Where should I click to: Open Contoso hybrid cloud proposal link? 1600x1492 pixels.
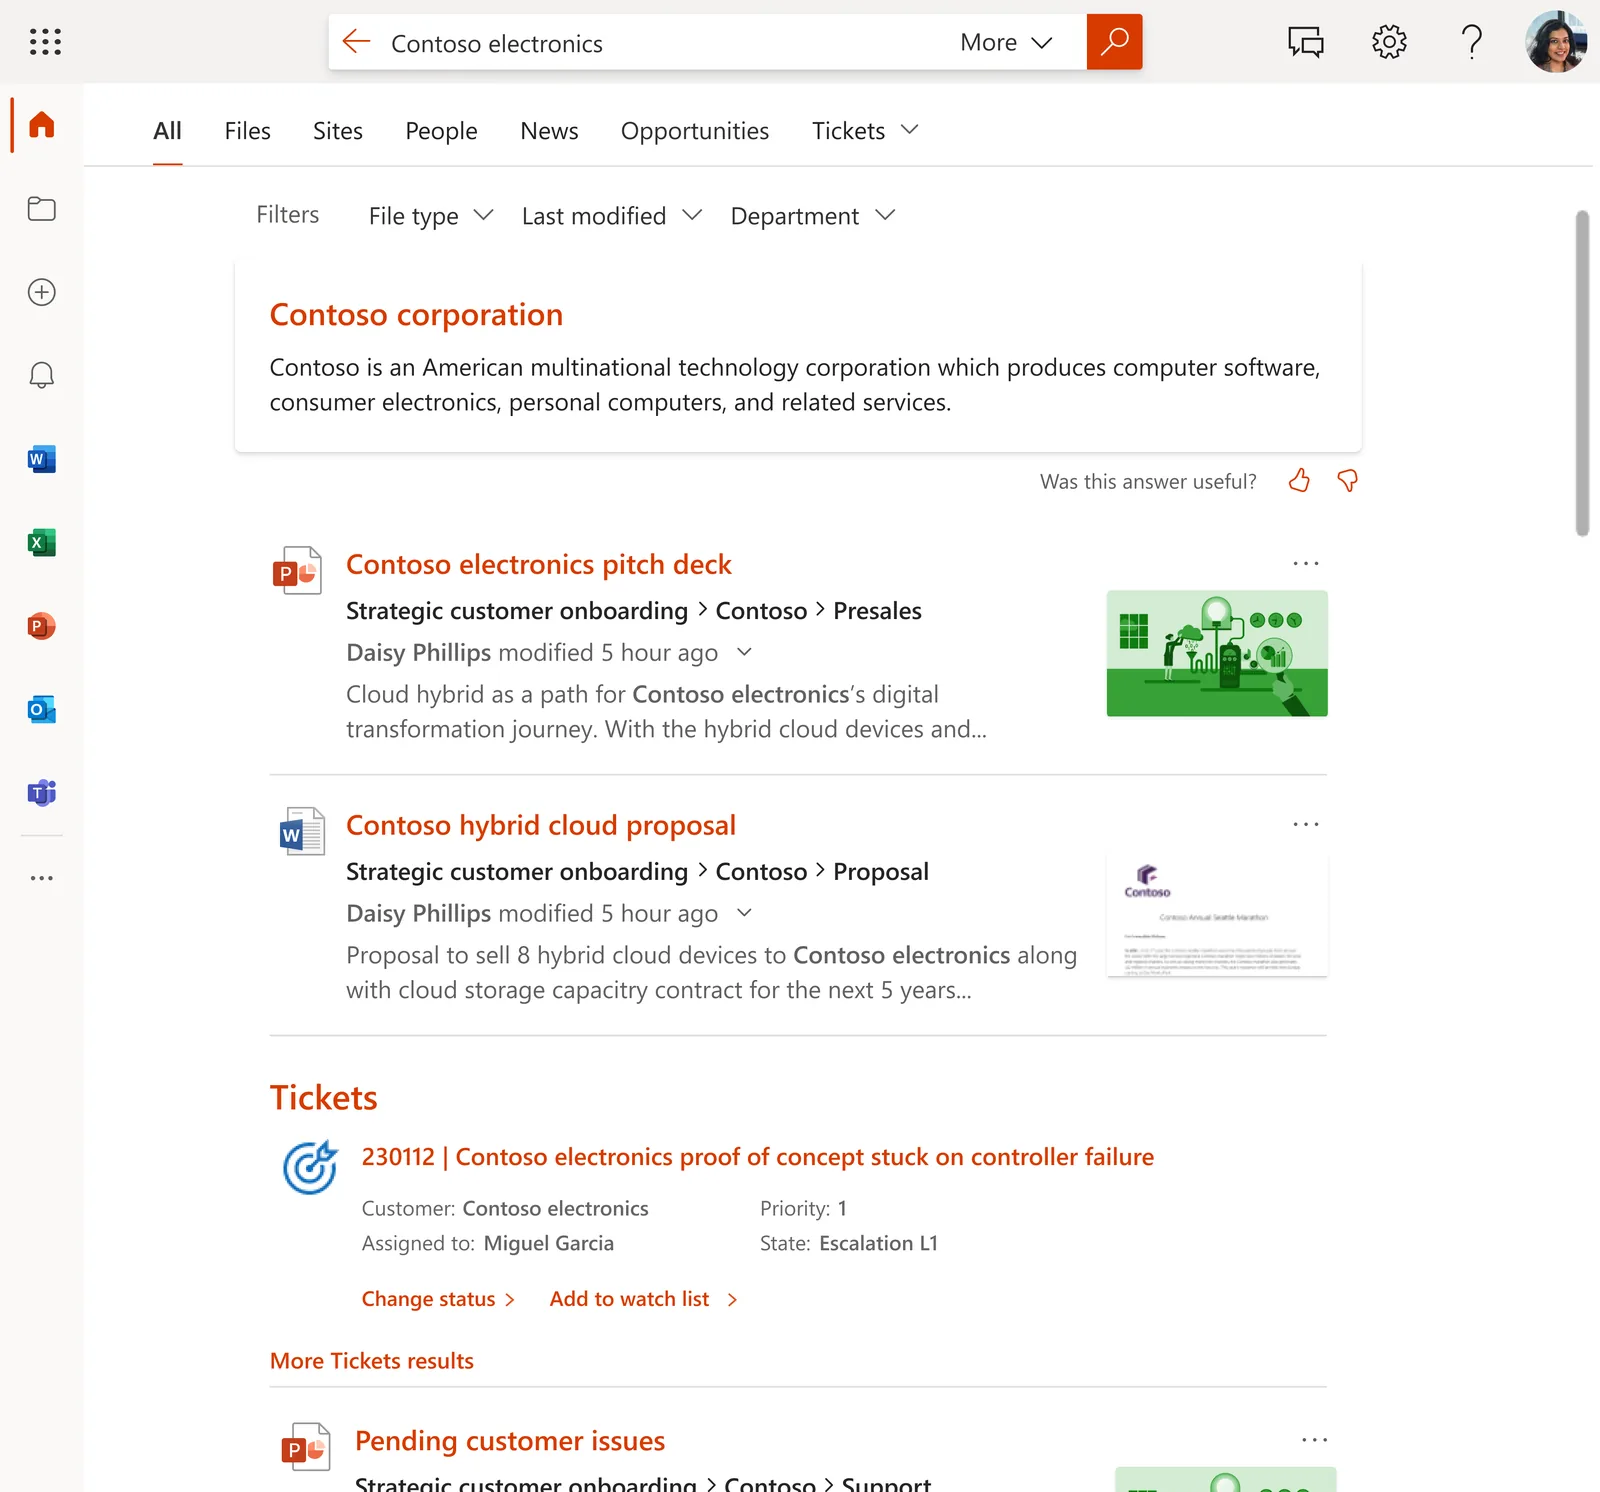pos(541,826)
